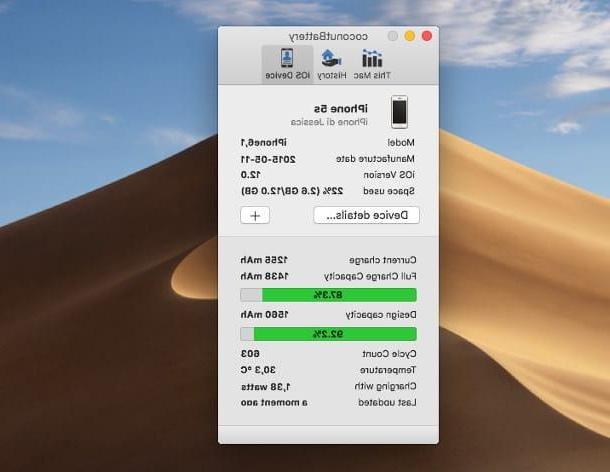Select the 30,3 °C temperature value
This screenshot has width=610, height=472.
point(258,370)
